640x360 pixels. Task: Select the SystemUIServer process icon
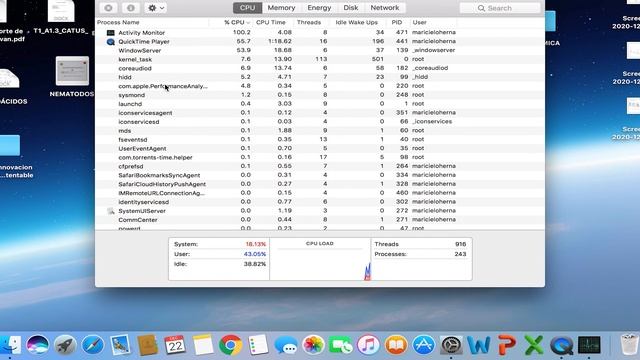click(111, 211)
